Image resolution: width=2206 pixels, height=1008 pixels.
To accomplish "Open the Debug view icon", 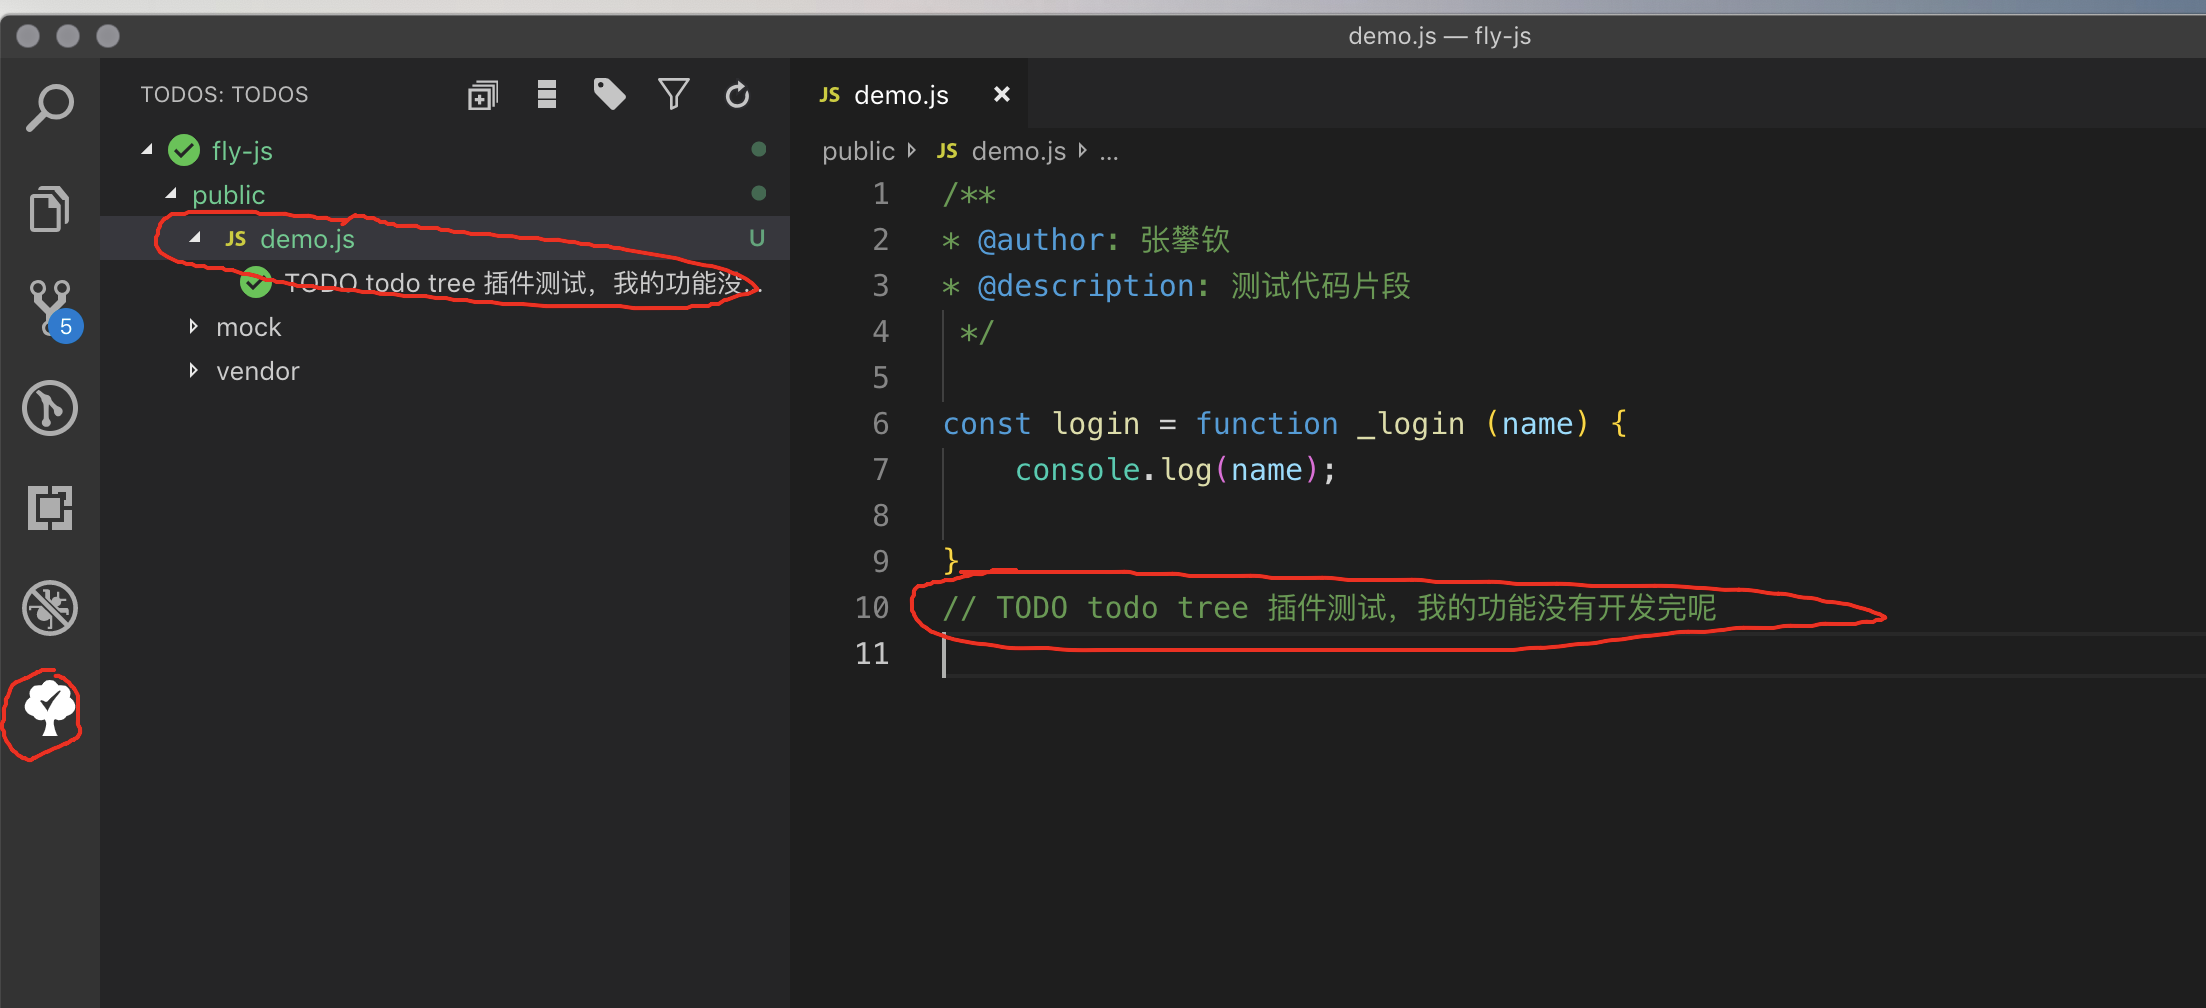I will (50, 608).
